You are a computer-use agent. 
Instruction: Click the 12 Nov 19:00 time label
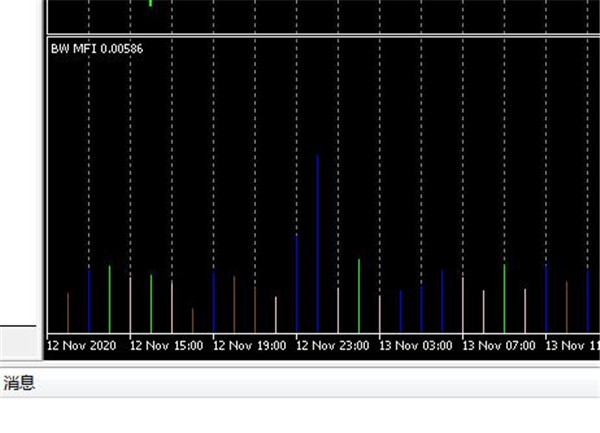249,346
